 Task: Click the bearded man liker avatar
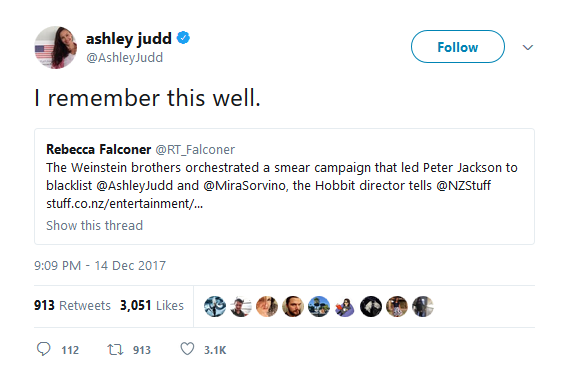coord(293,306)
